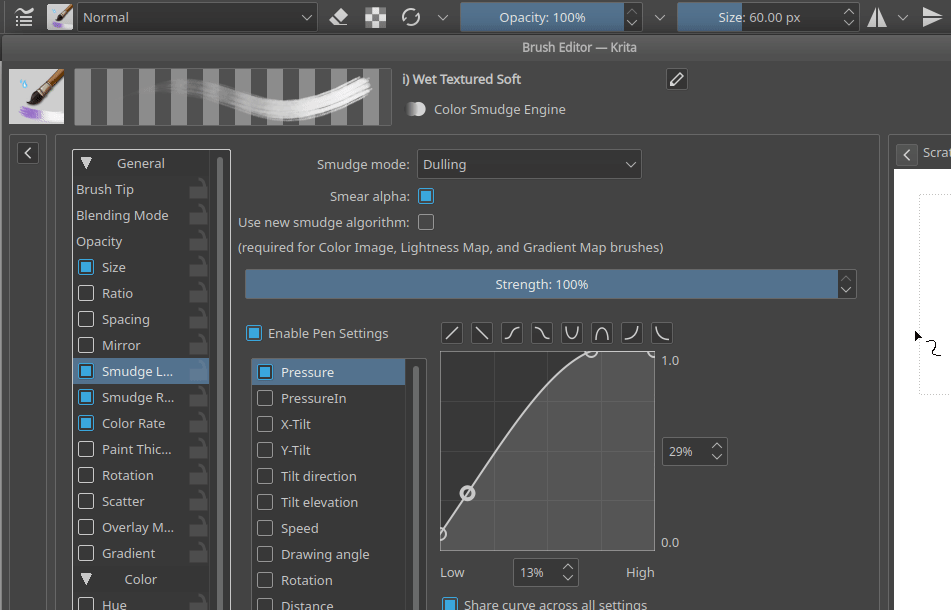This screenshot has height=610, width=951.
Task: Disable the Smear alpha checkbox
Action: (x=426, y=196)
